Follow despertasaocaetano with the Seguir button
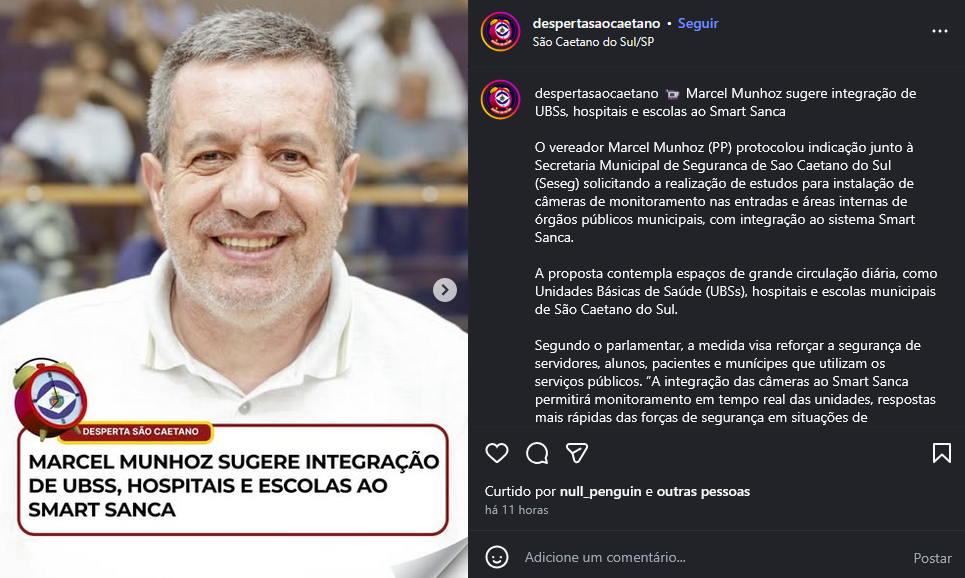 [698, 23]
